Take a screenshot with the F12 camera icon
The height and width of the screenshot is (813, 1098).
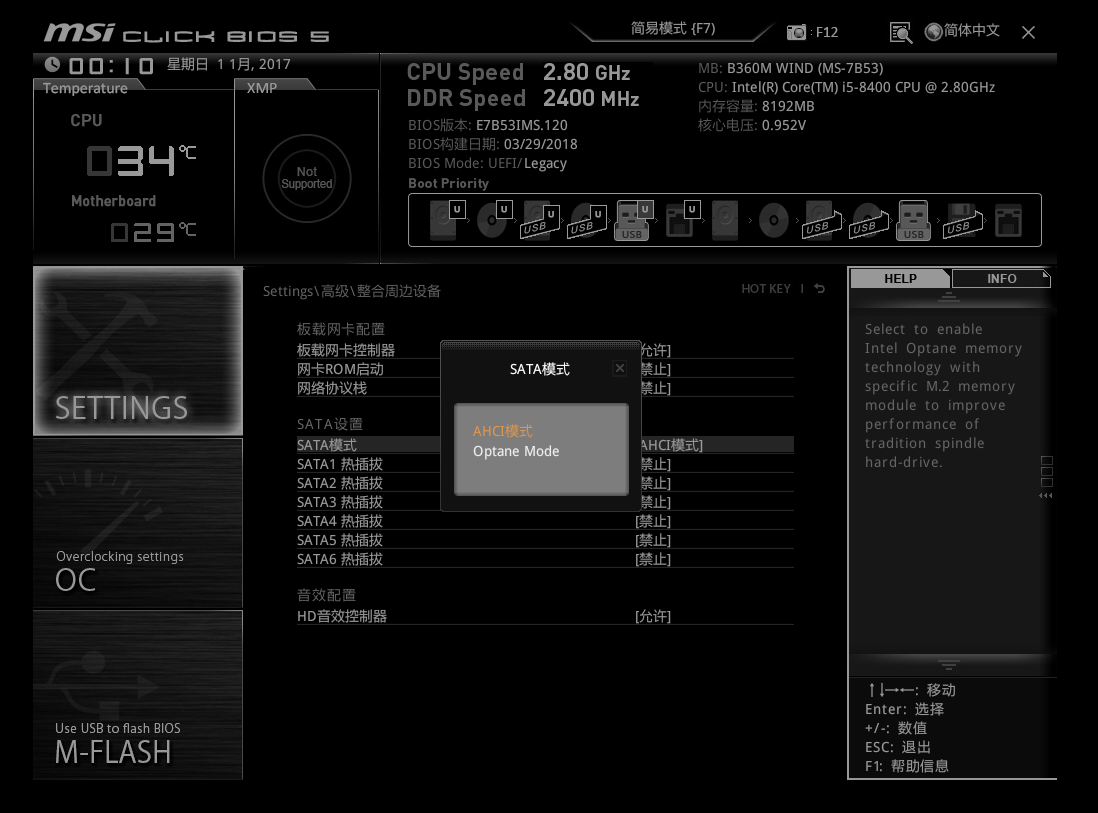pyautogui.click(x=796, y=32)
